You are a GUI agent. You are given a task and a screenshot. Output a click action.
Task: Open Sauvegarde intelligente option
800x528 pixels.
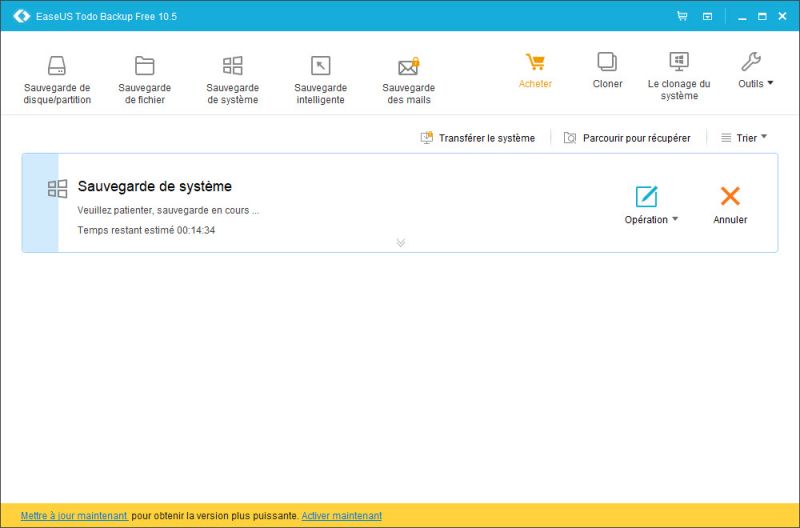[x=320, y=80]
